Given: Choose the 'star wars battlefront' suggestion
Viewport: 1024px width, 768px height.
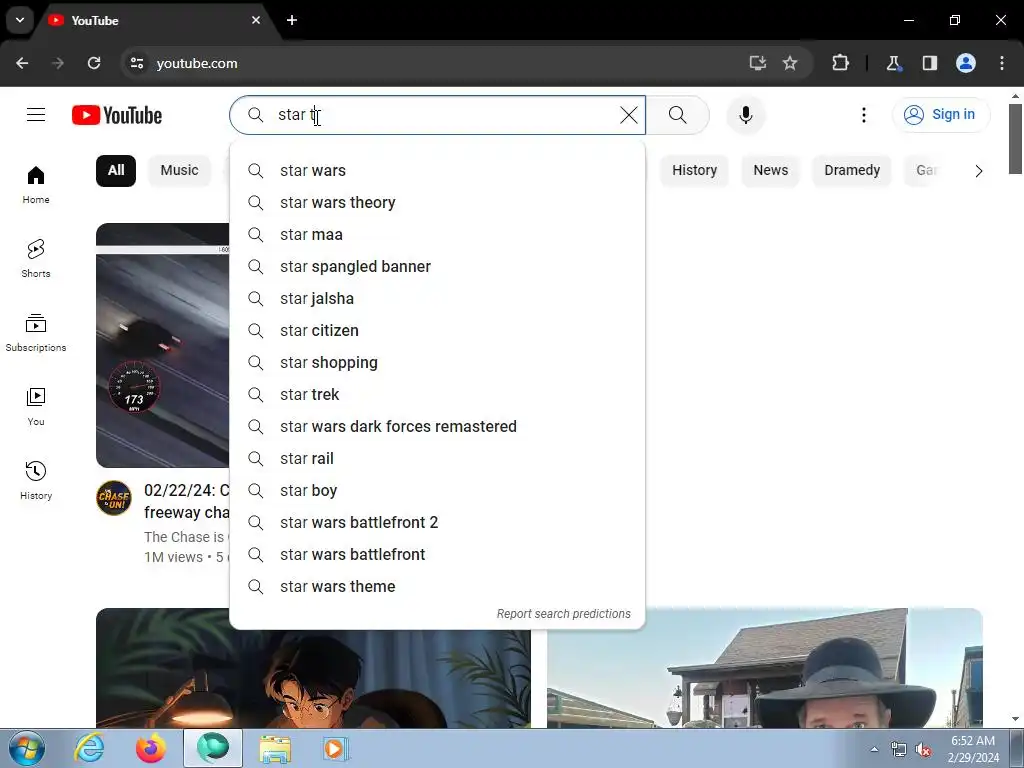Looking at the screenshot, I should tap(437, 554).
